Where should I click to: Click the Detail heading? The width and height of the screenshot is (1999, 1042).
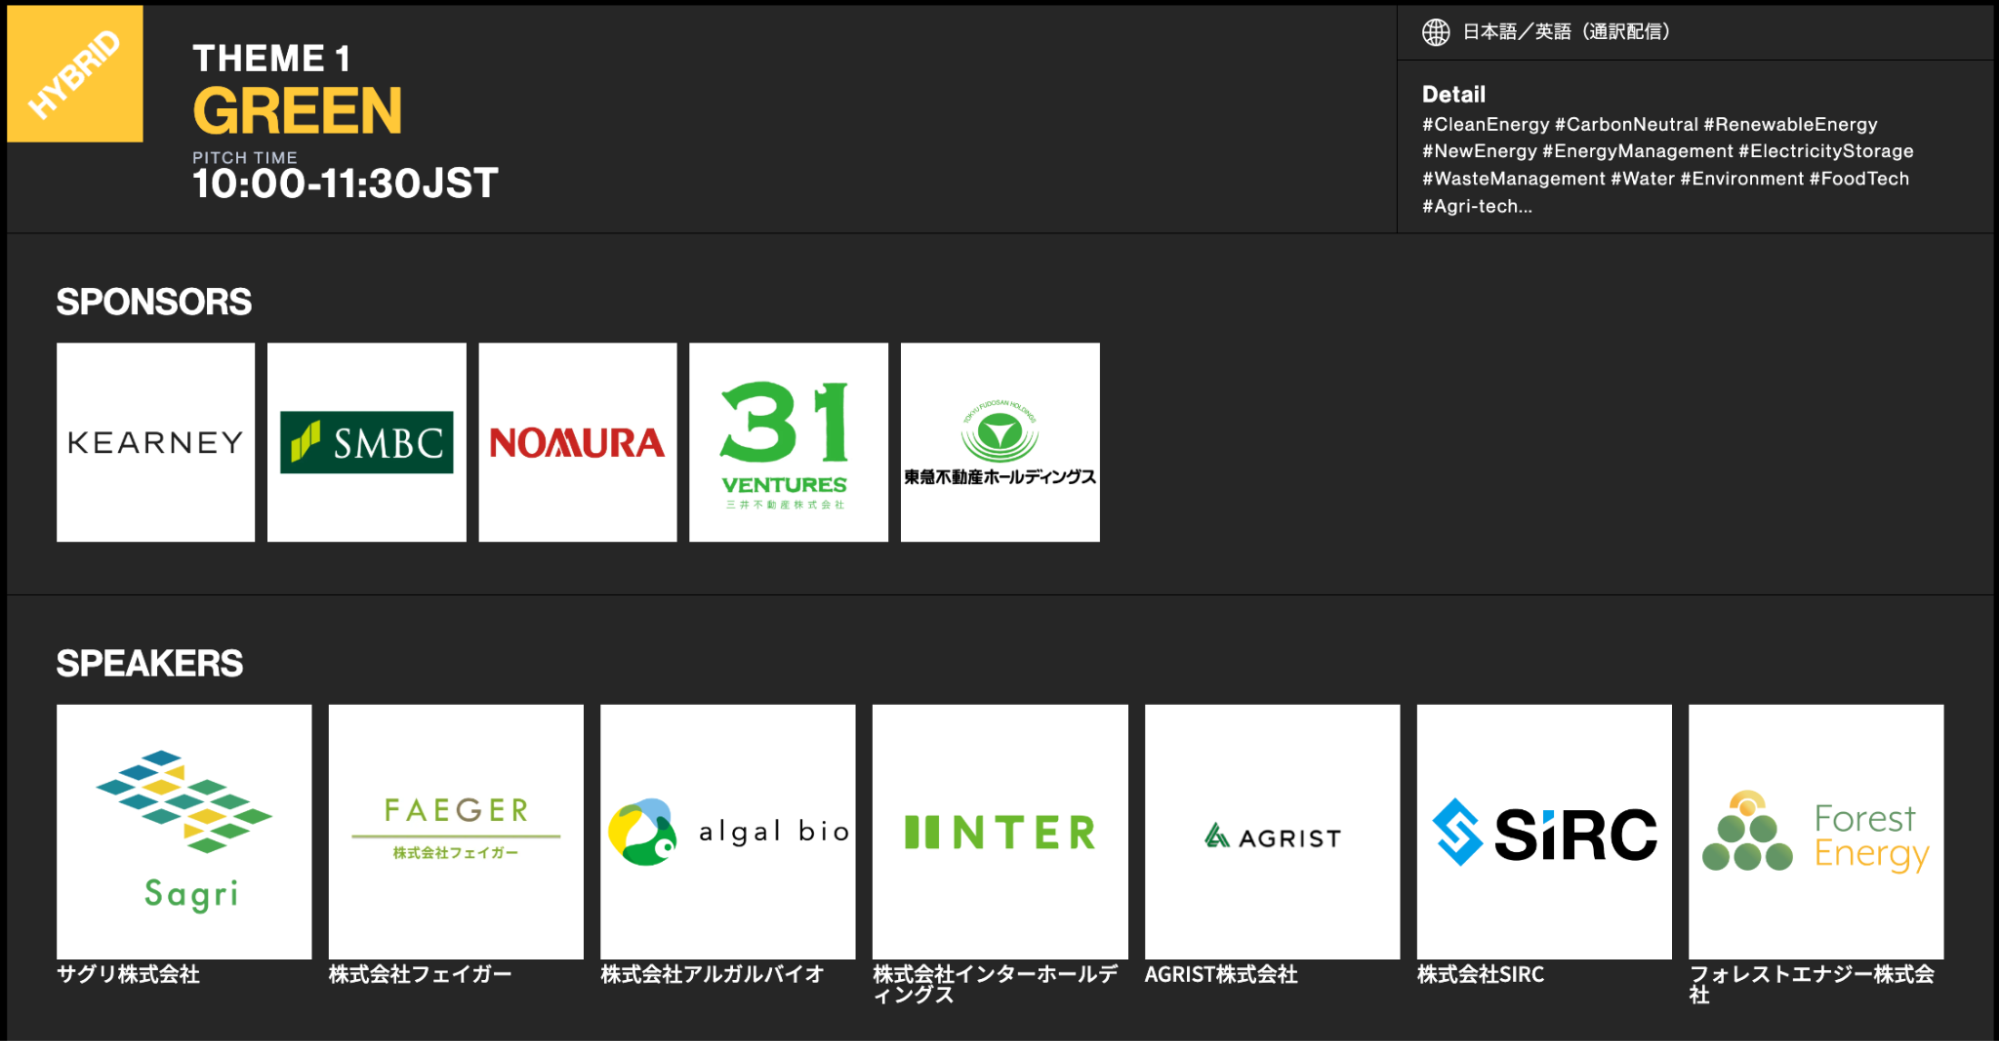(x=1454, y=94)
